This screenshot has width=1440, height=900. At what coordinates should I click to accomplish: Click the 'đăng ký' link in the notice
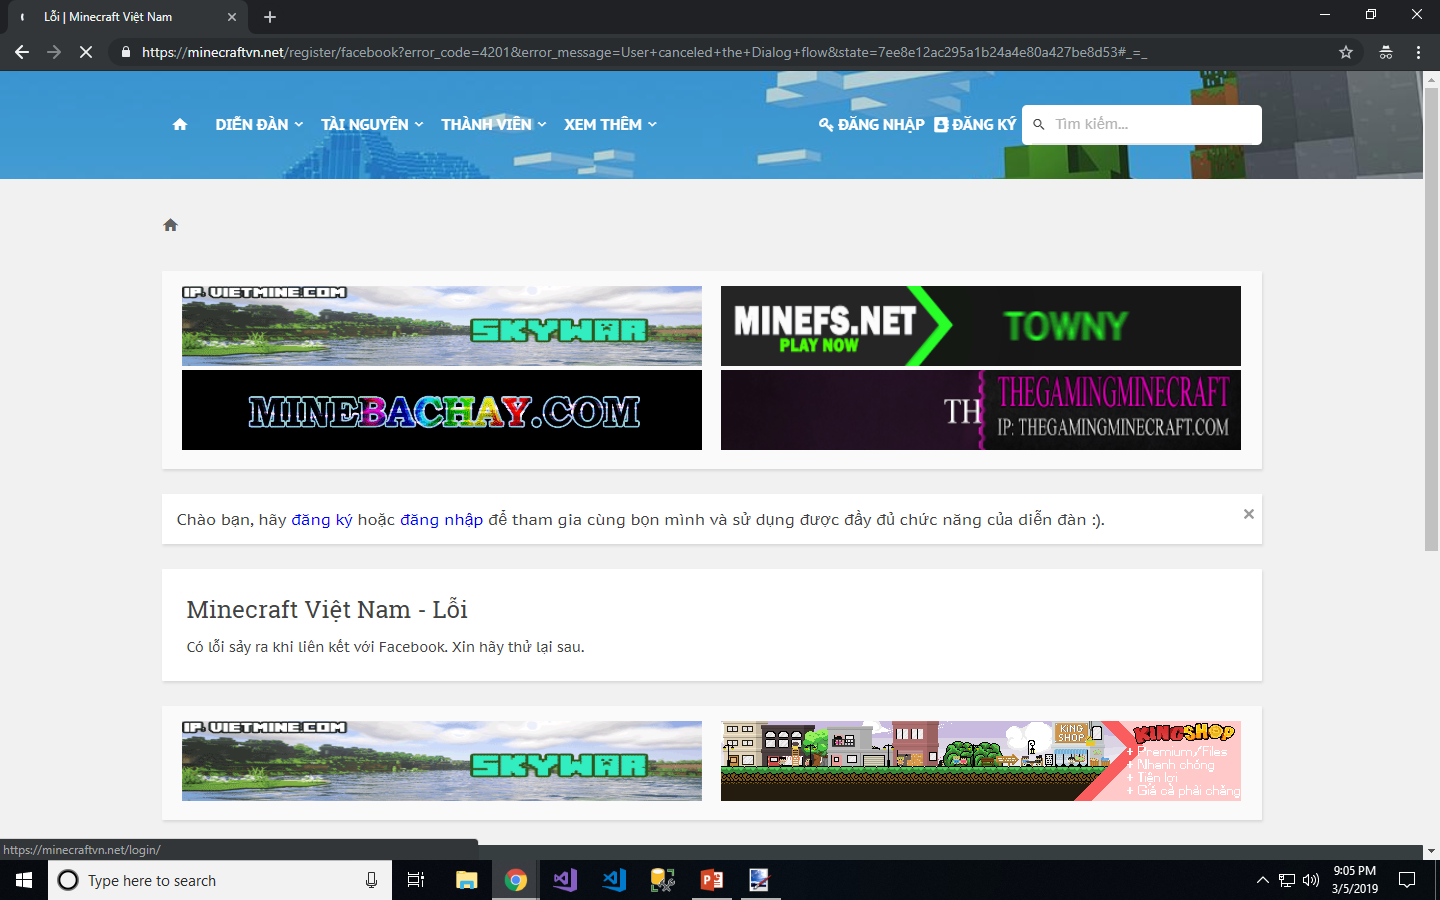click(x=322, y=520)
